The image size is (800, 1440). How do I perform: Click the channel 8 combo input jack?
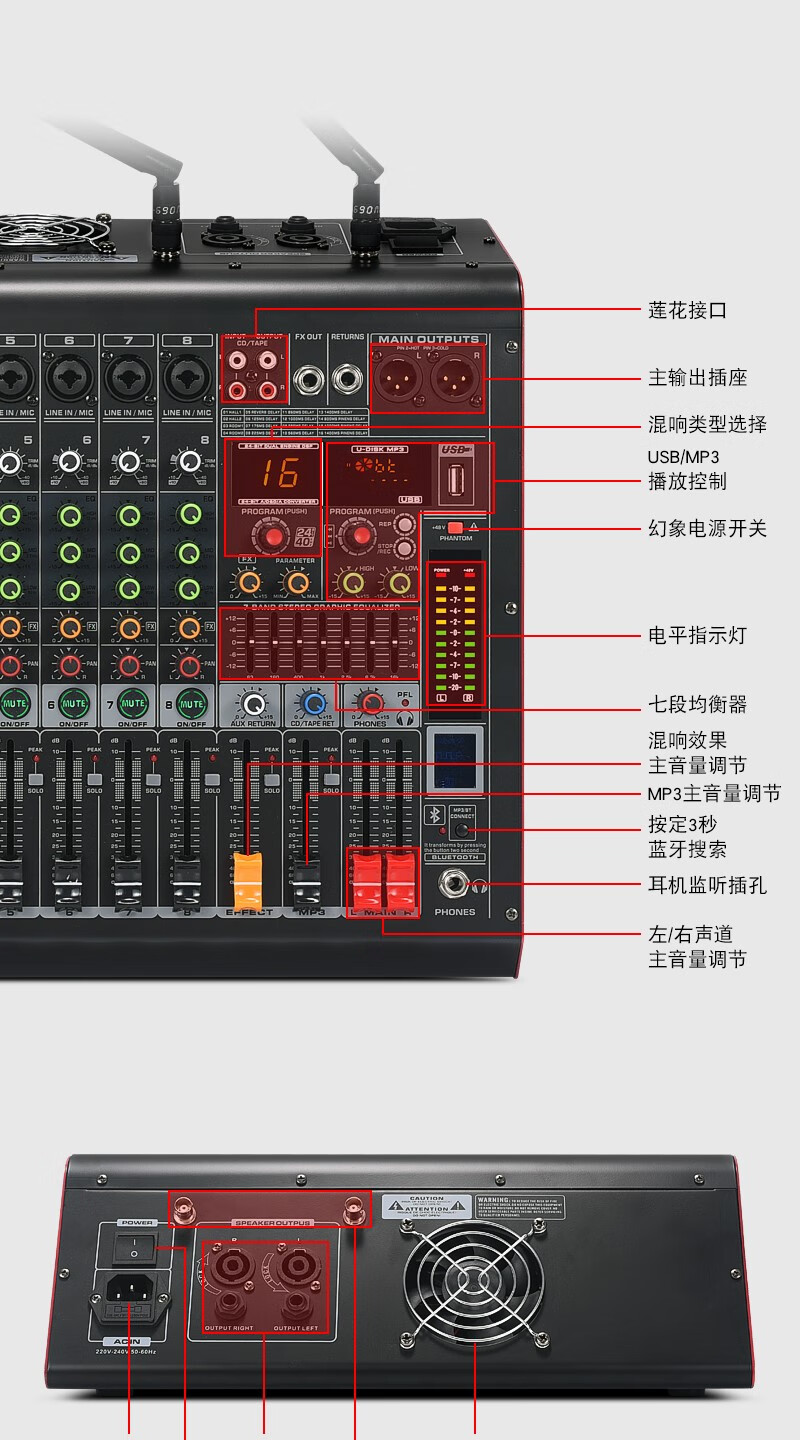click(187, 379)
